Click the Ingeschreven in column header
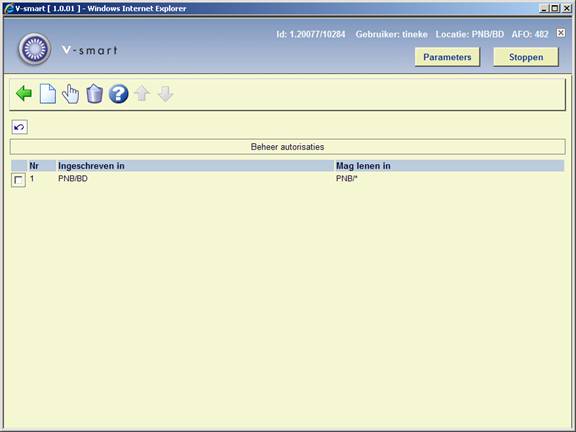Image resolution: width=576 pixels, height=432 pixels. pos(91,166)
